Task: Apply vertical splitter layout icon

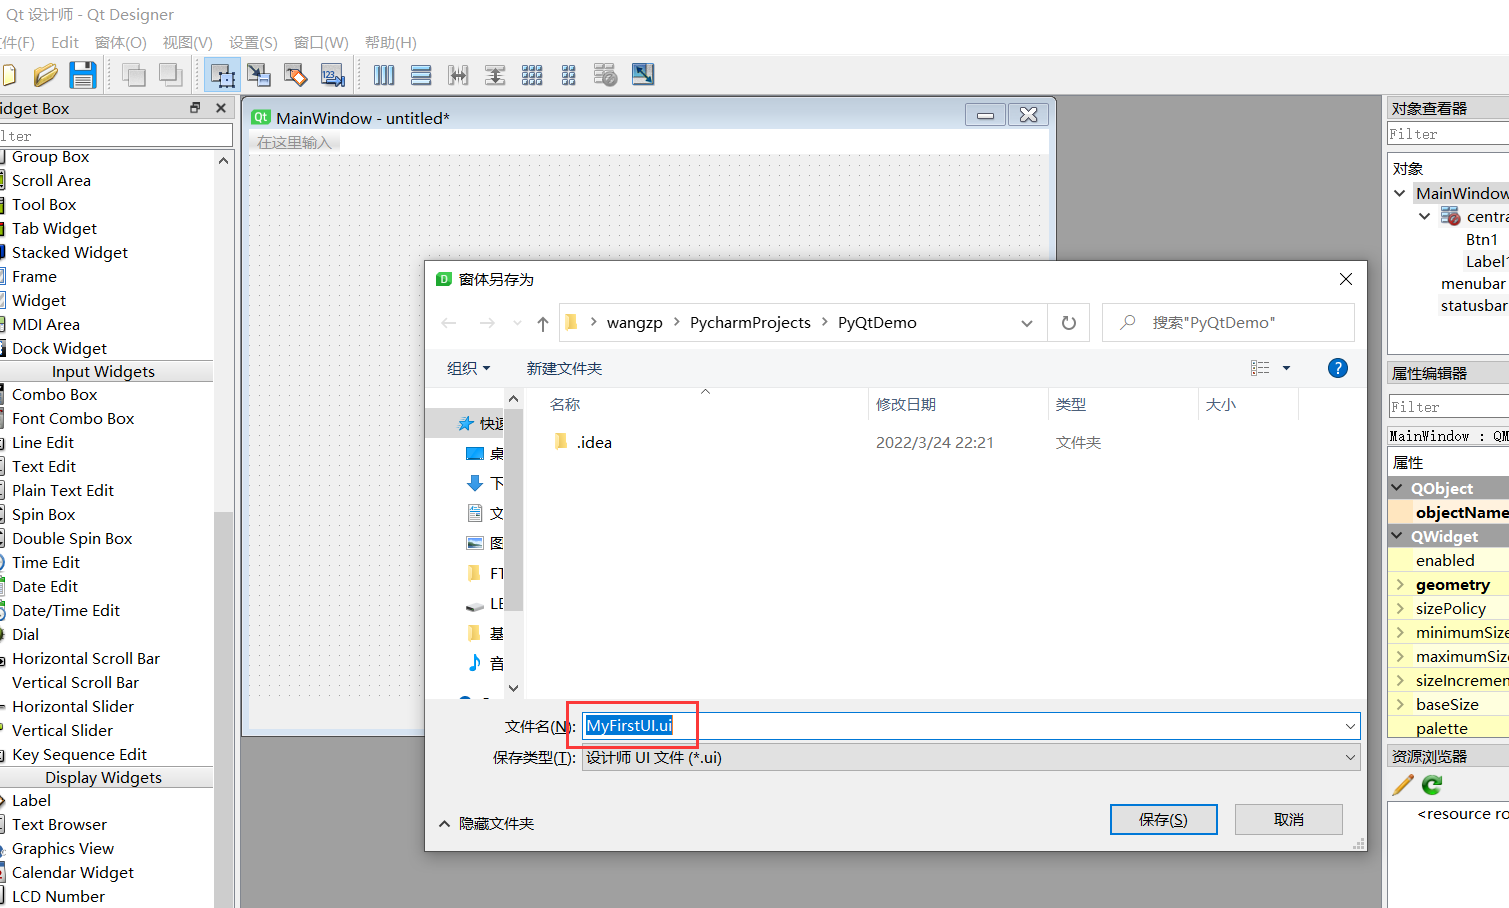Action: tap(495, 75)
